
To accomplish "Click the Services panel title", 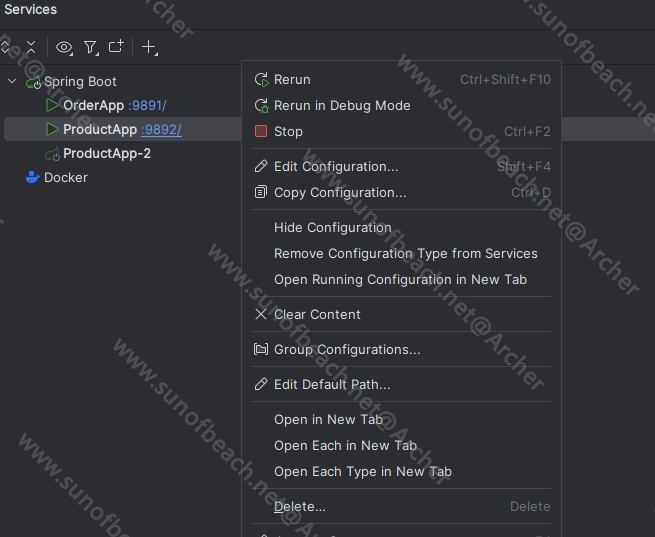I will [x=30, y=9].
